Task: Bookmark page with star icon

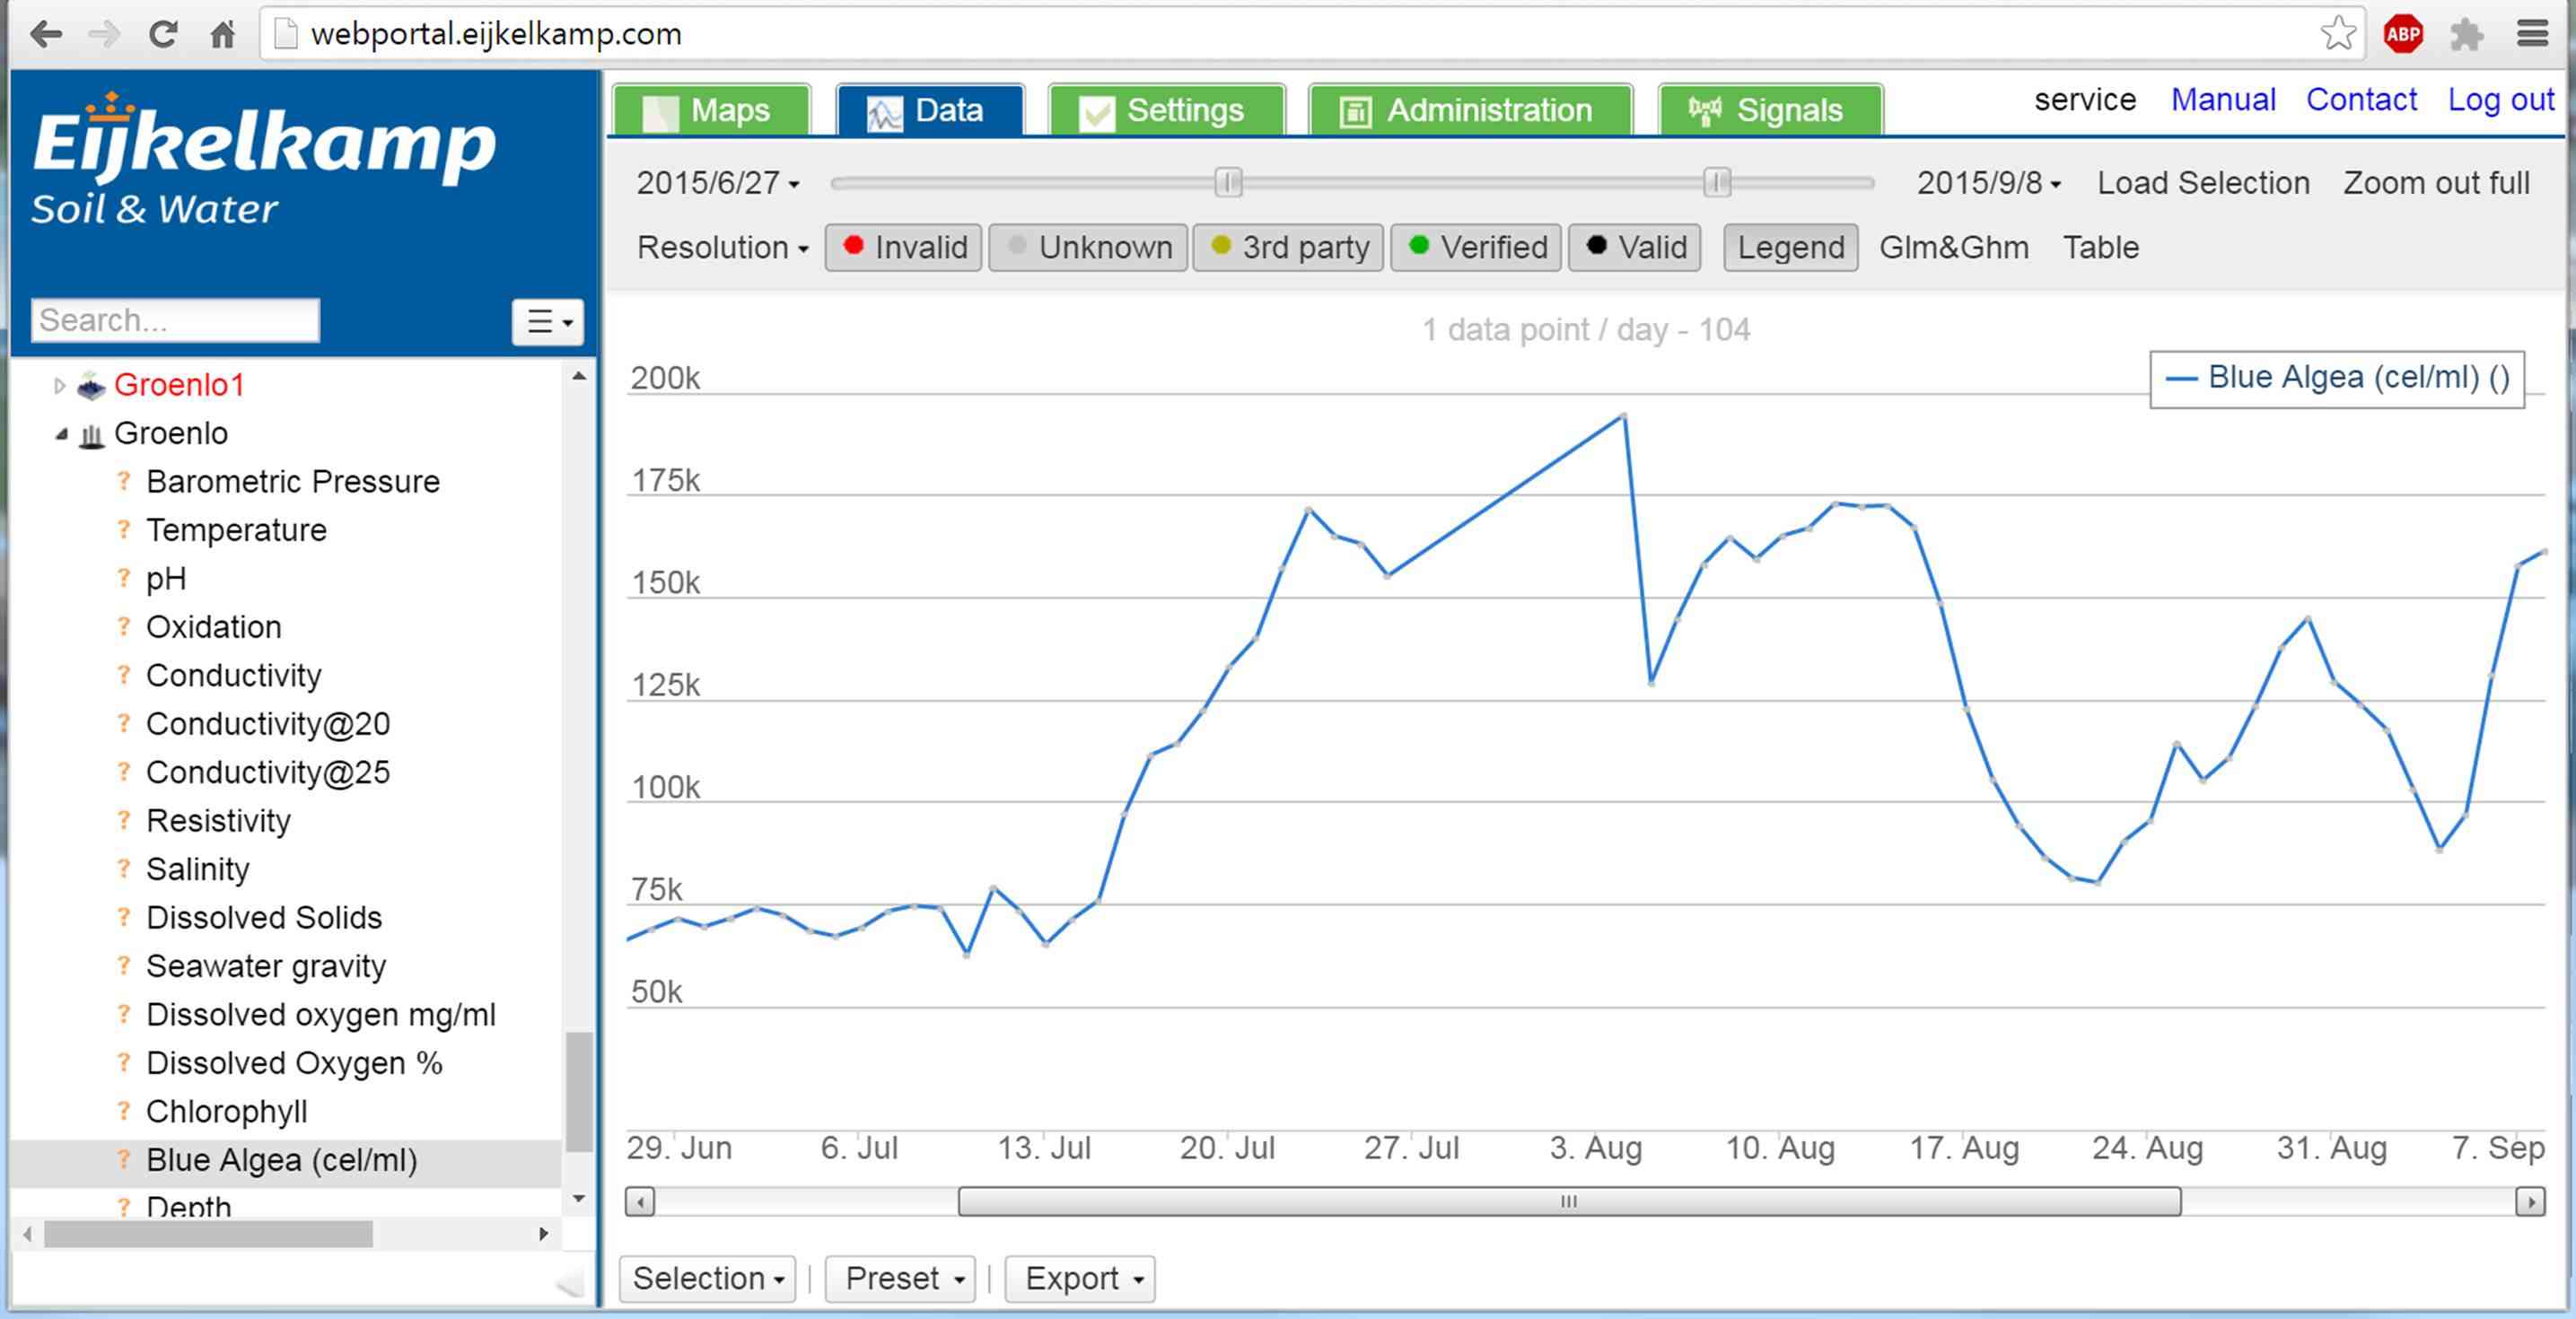Action: (x=2337, y=34)
